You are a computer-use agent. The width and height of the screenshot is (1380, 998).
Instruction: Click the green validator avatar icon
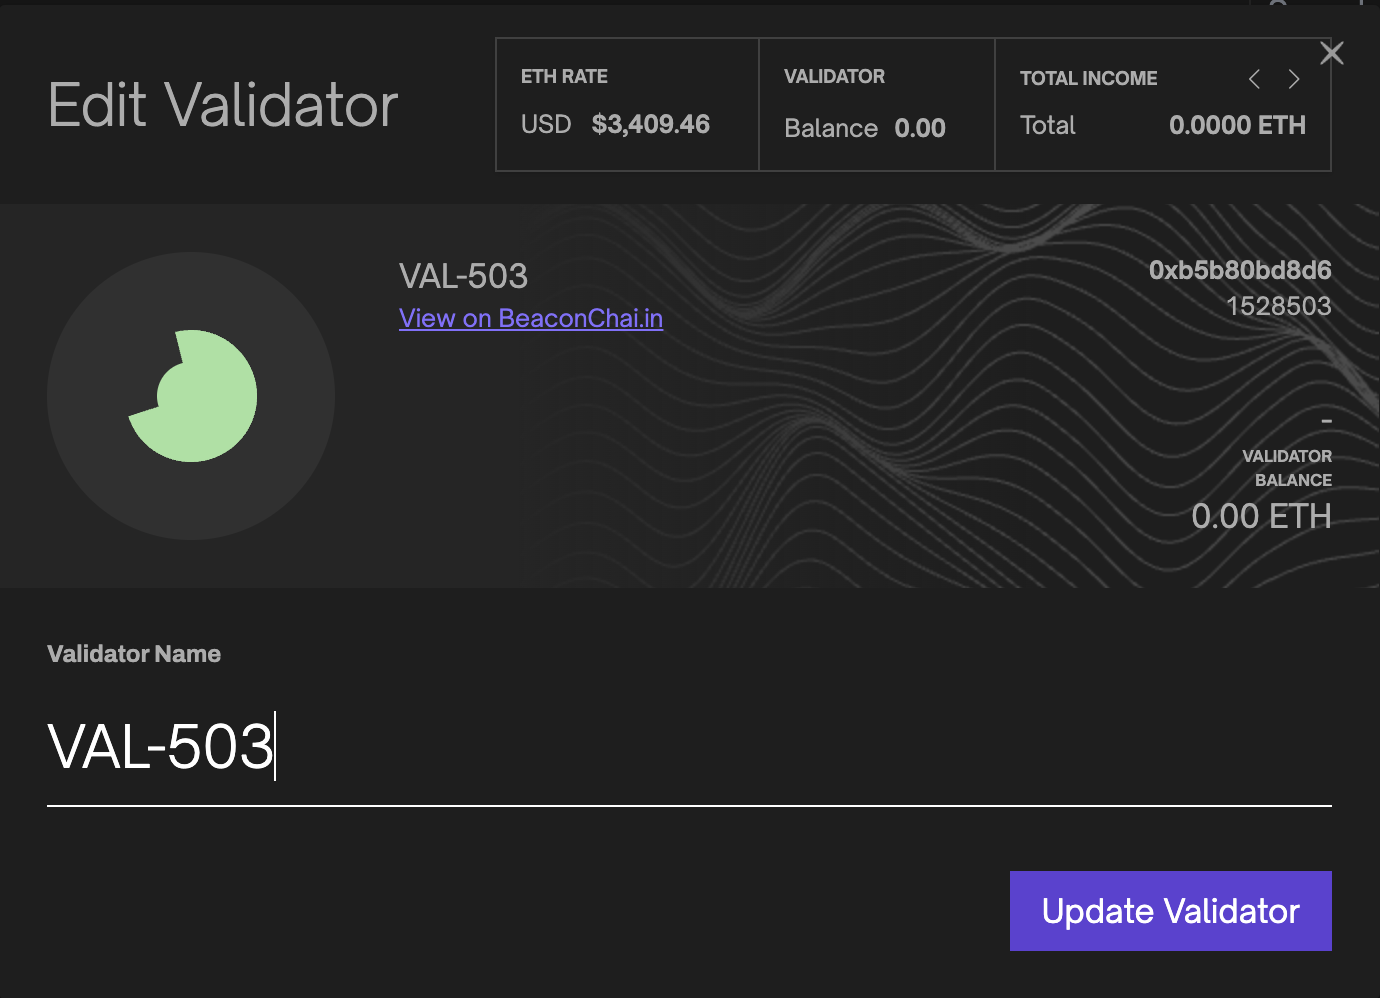click(x=193, y=396)
